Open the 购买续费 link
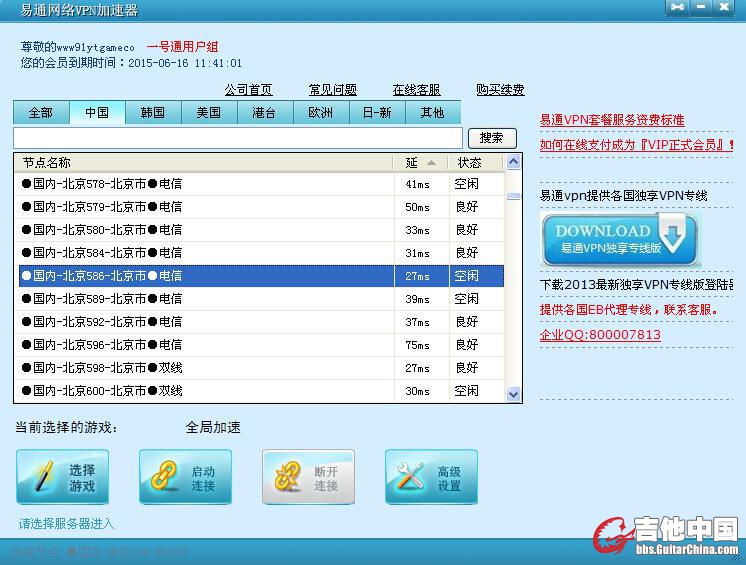746x565 pixels. click(x=501, y=89)
